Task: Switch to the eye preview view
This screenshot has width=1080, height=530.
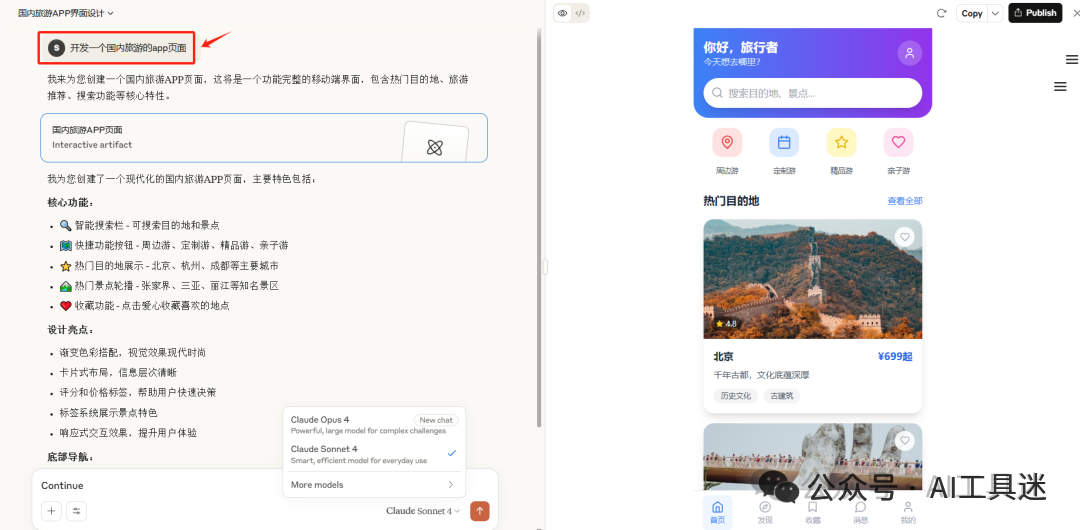Action: click(x=563, y=13)
